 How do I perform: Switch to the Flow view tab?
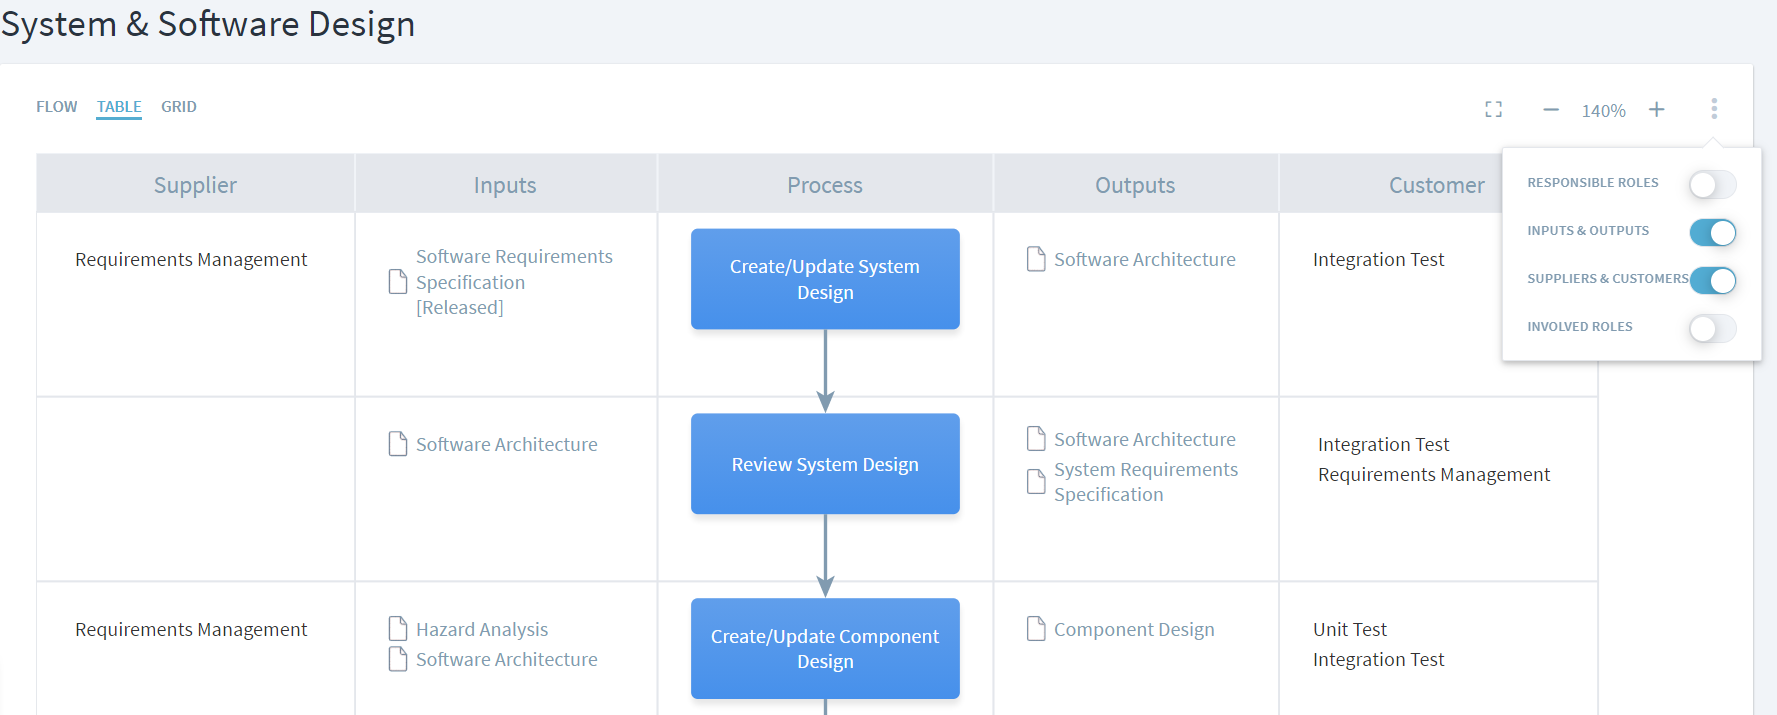click(56, 107)
